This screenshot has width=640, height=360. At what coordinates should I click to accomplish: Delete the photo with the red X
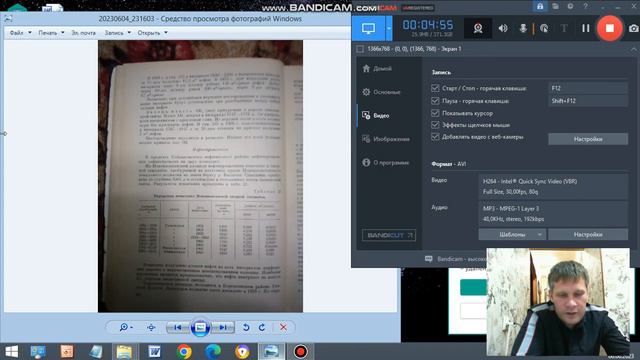283,327
